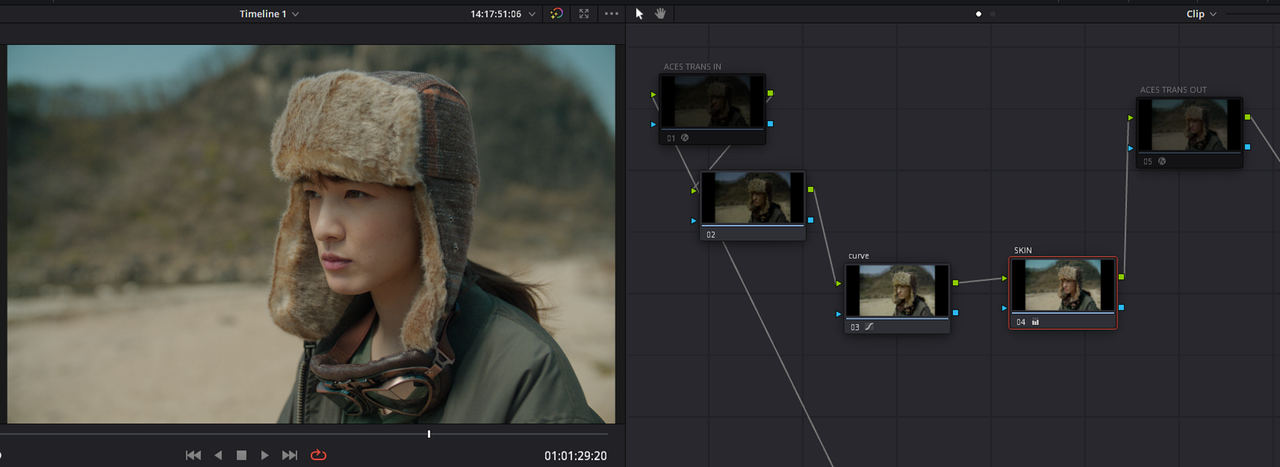Click blue key input of SKIN node

point(1005,308)
